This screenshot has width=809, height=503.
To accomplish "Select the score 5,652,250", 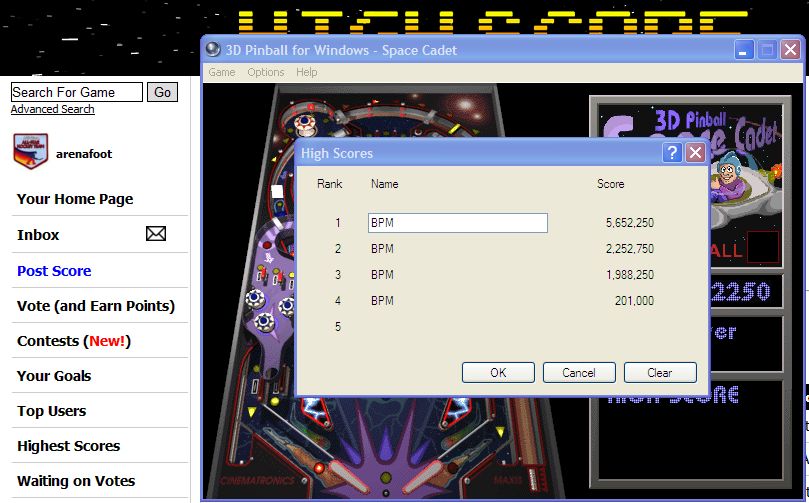I will tap(629, 223).
